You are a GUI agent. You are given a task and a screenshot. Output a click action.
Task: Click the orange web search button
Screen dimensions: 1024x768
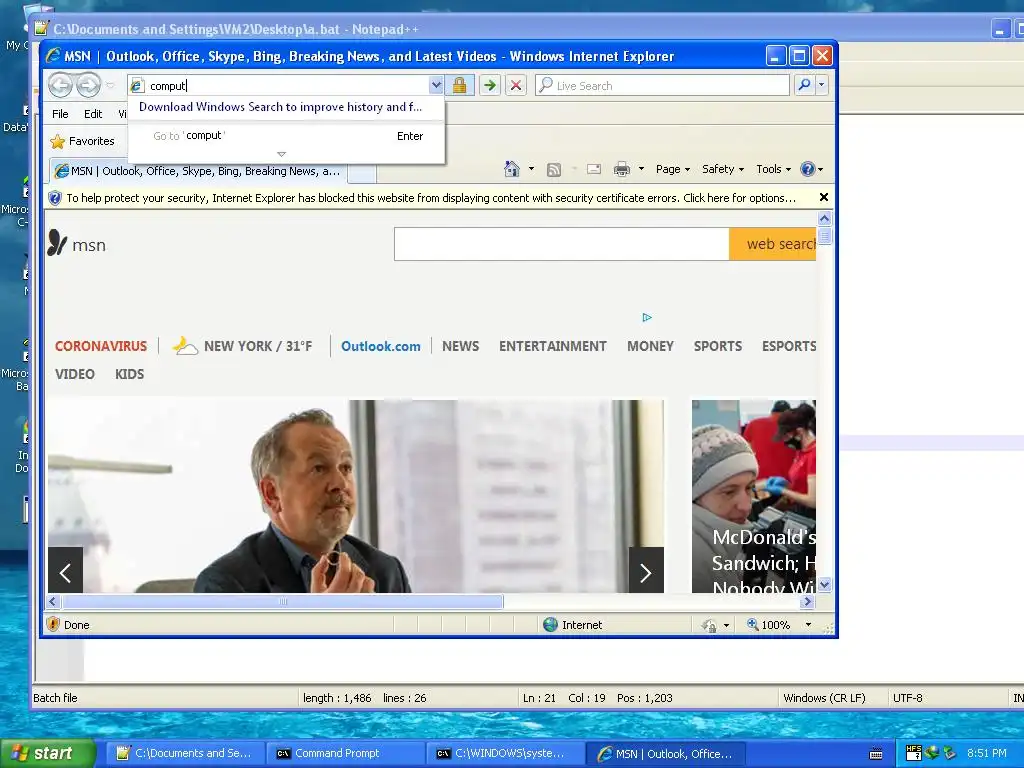click(773, 244)
